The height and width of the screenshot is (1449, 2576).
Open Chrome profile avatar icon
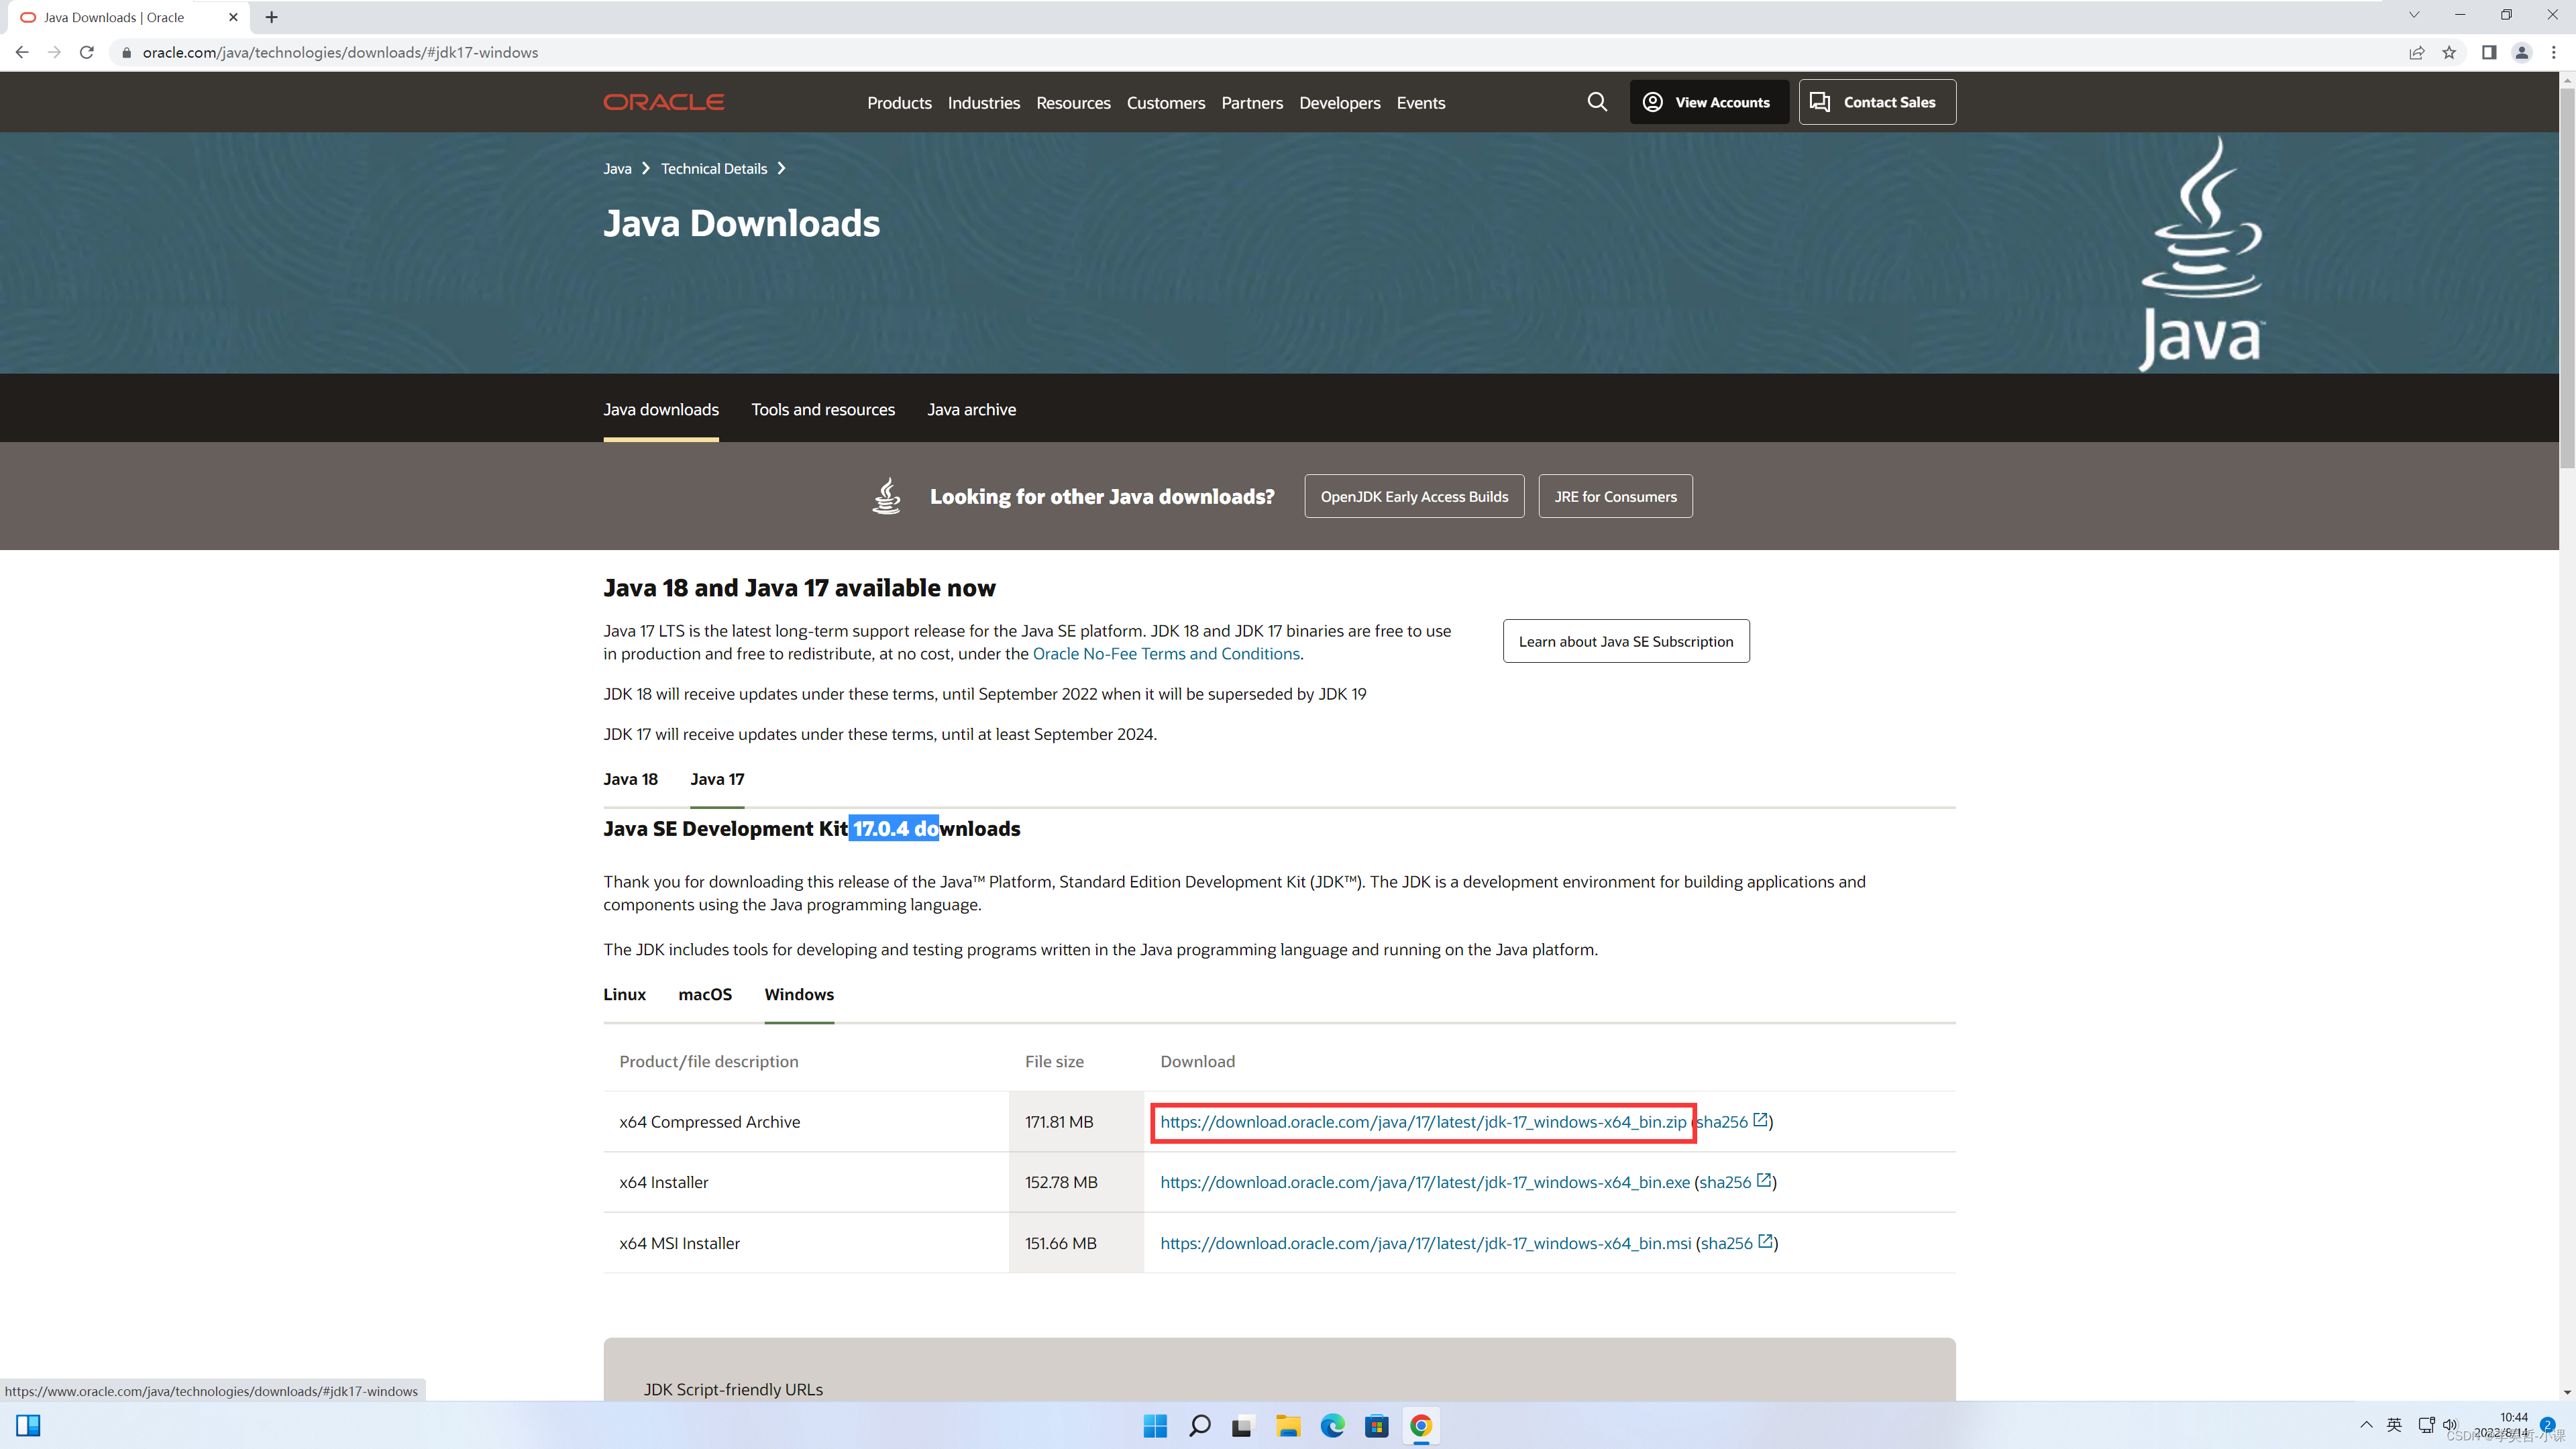pyautogui.click(x=2521, y=52)
